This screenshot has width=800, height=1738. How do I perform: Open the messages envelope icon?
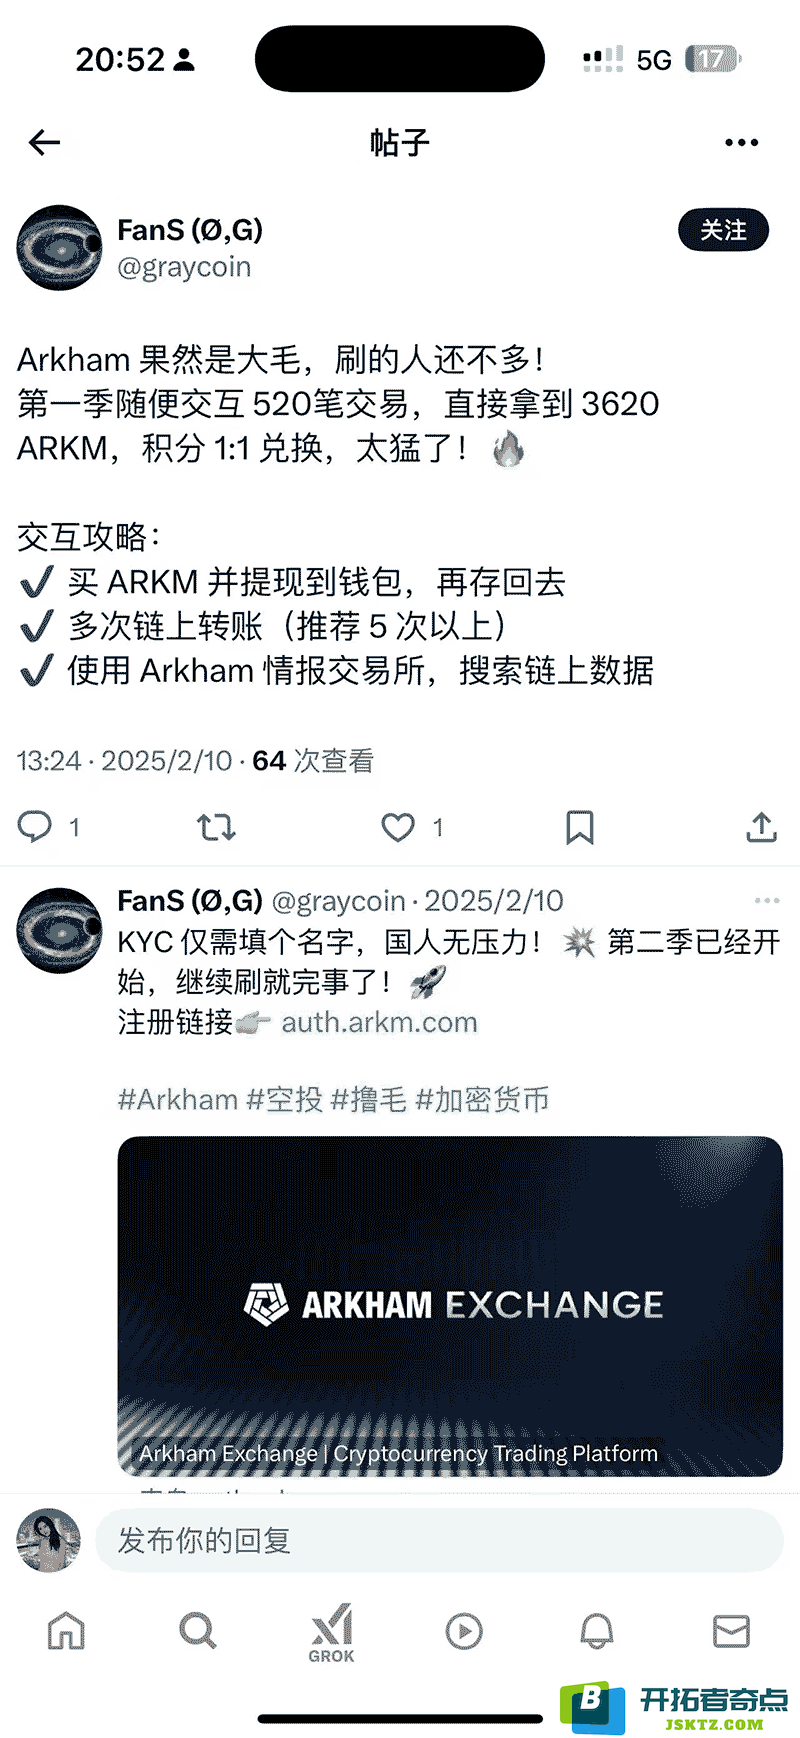[731, 1632]
